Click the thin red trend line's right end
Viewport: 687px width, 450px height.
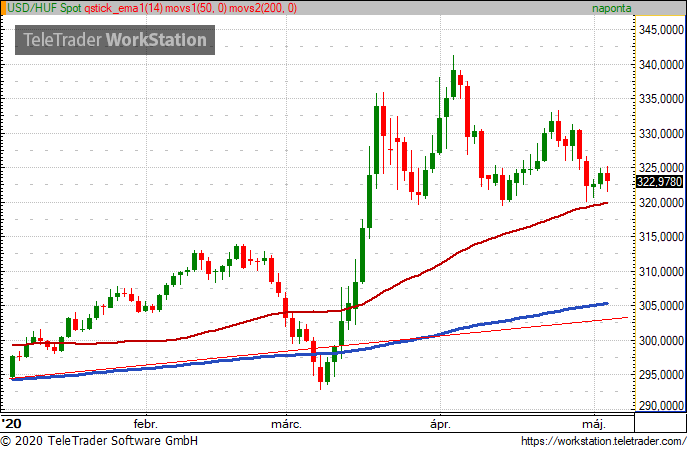627,318
